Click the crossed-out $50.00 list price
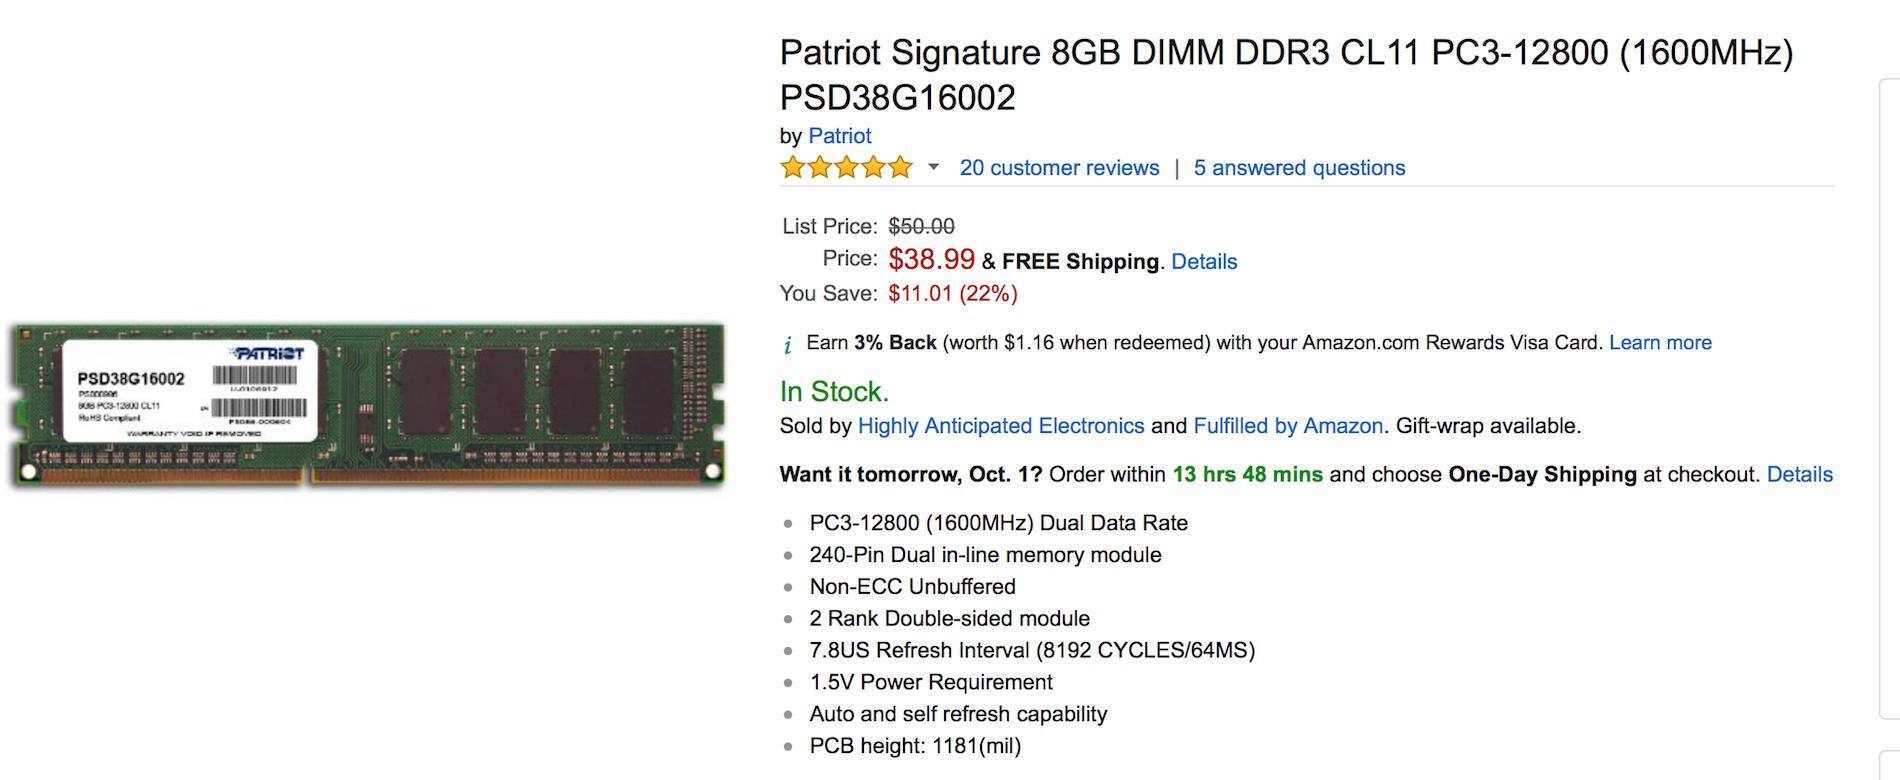Screen dimensions: 1900x780 tap(922, 226)
